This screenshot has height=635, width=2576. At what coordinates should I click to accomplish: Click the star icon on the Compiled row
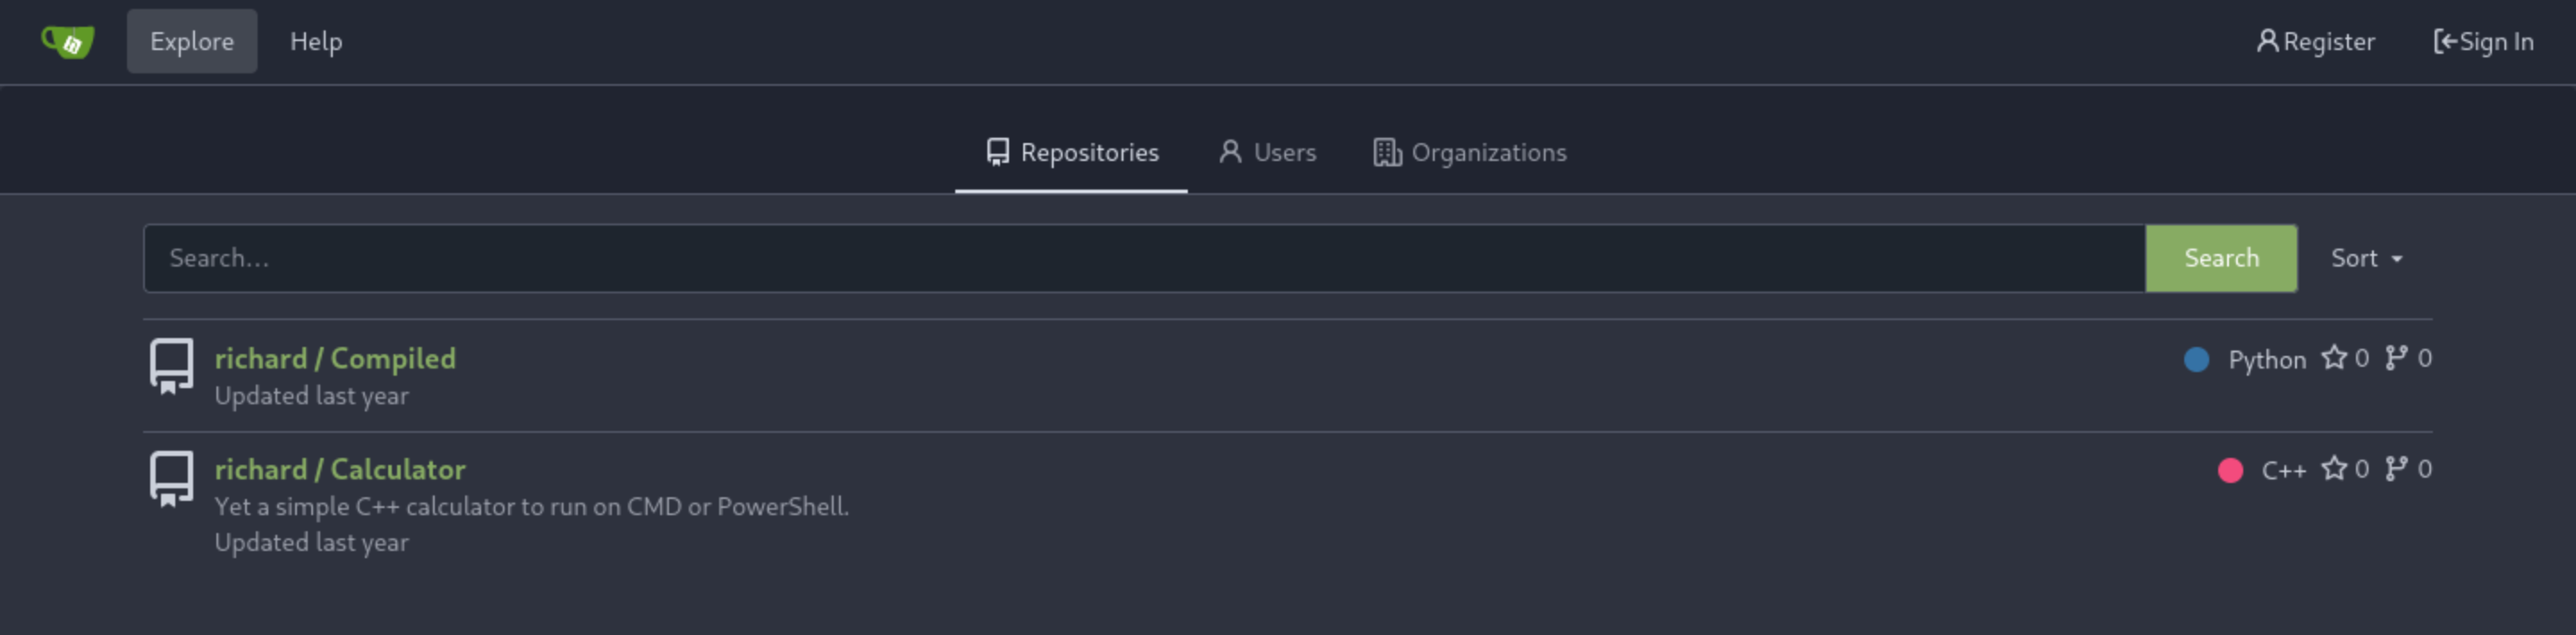2334,358
